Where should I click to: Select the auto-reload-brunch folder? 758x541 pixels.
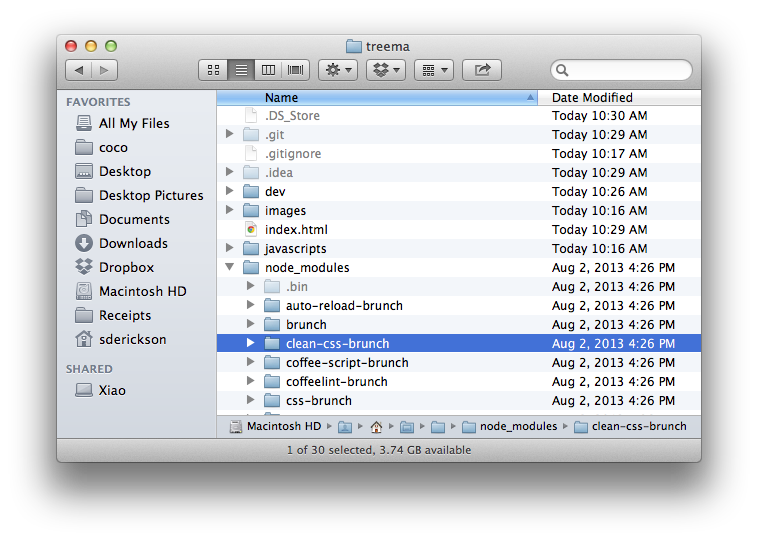(459, 306)
